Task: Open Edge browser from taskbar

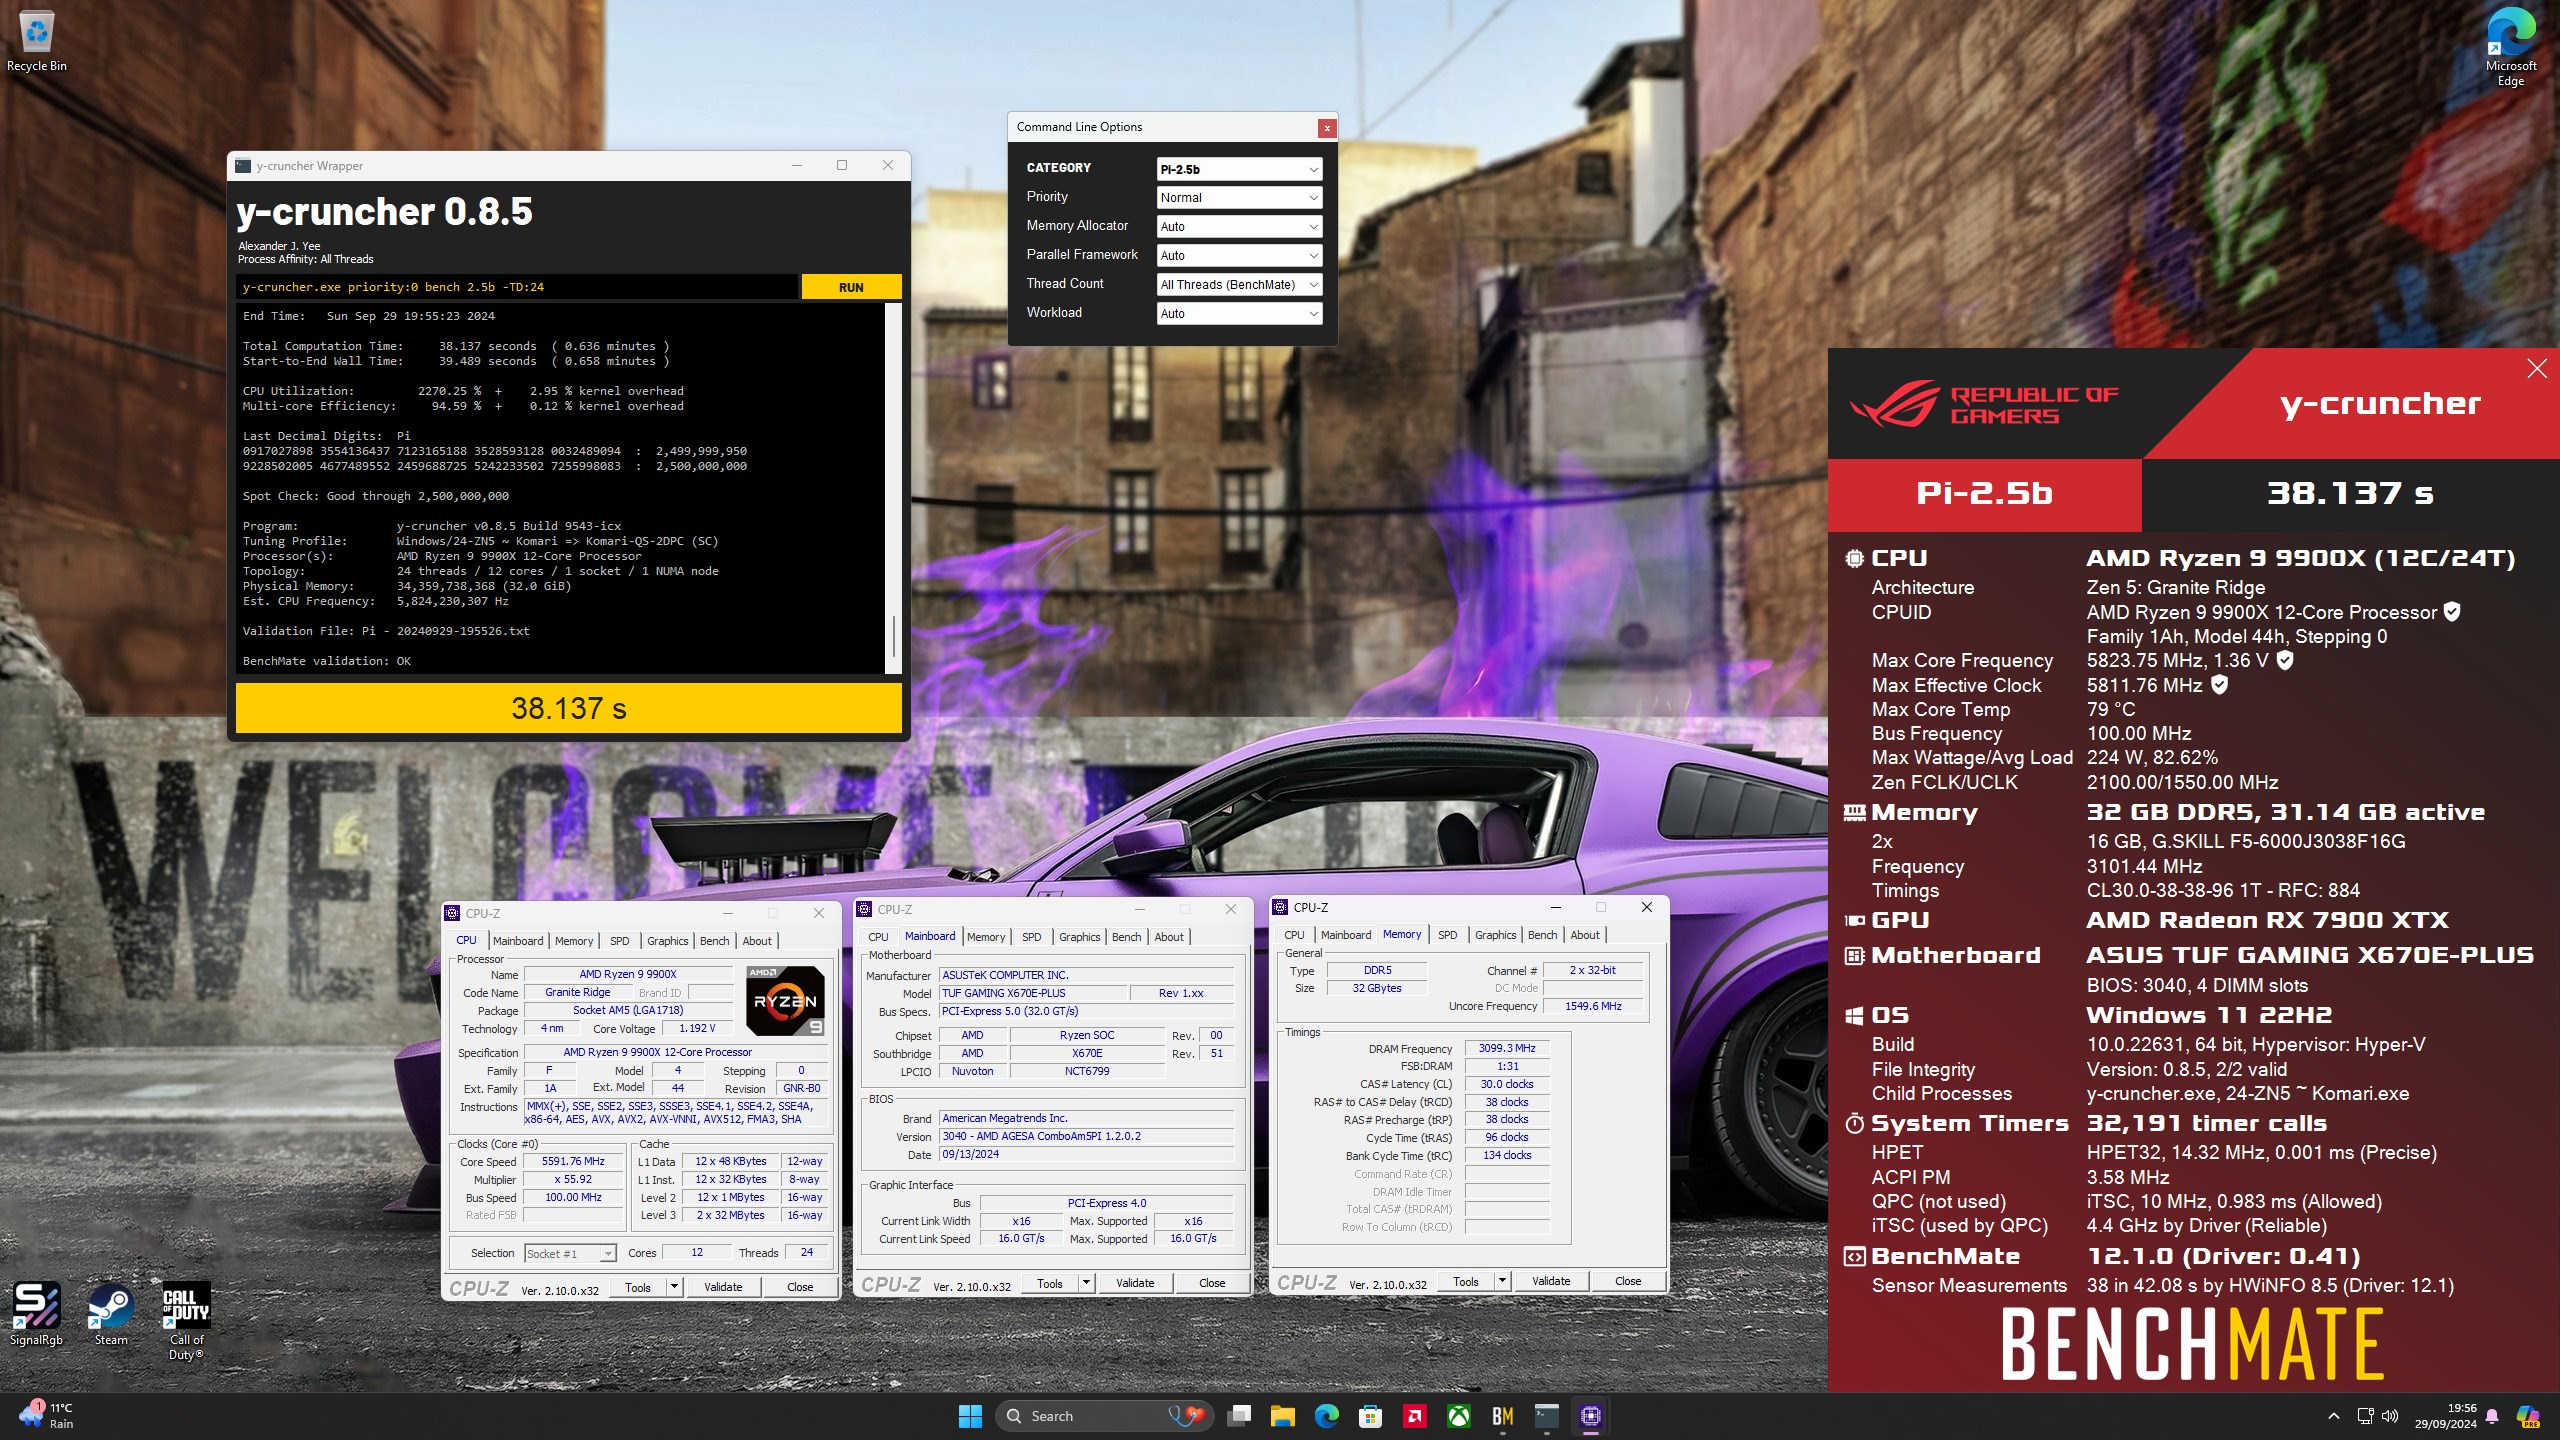Action: coord(1327,1416)
